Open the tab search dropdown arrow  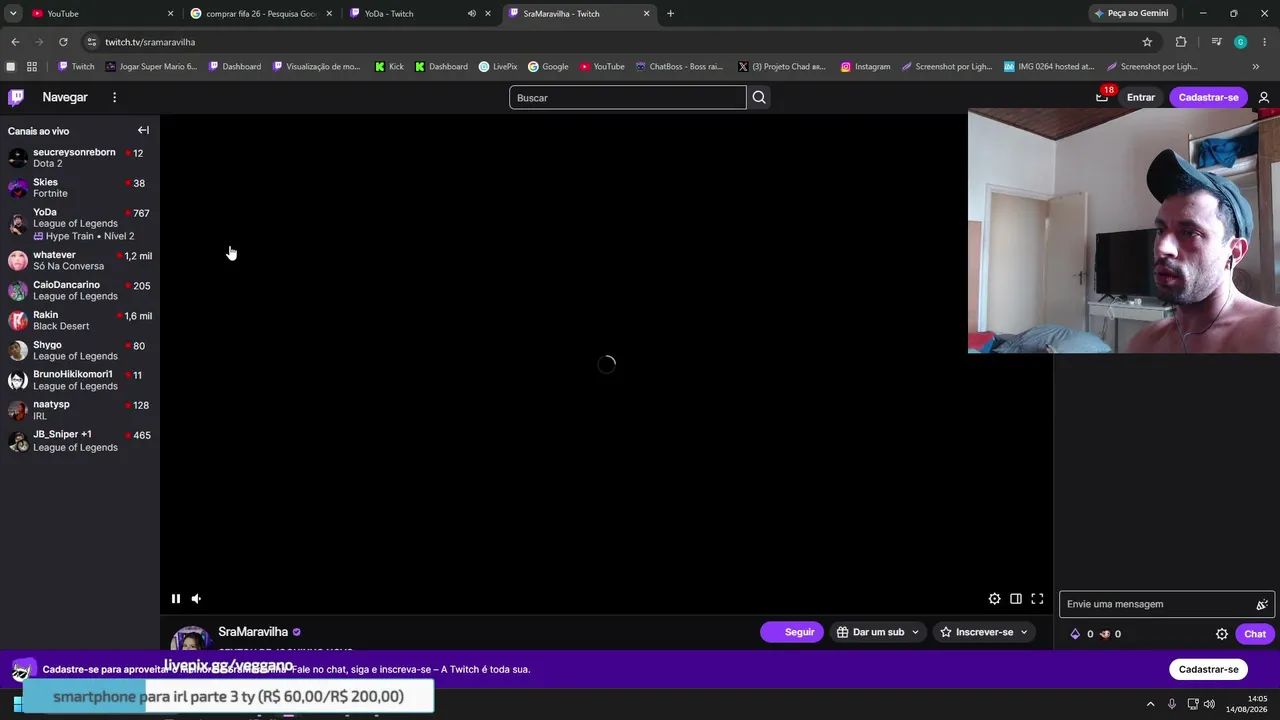click(13, 13)
